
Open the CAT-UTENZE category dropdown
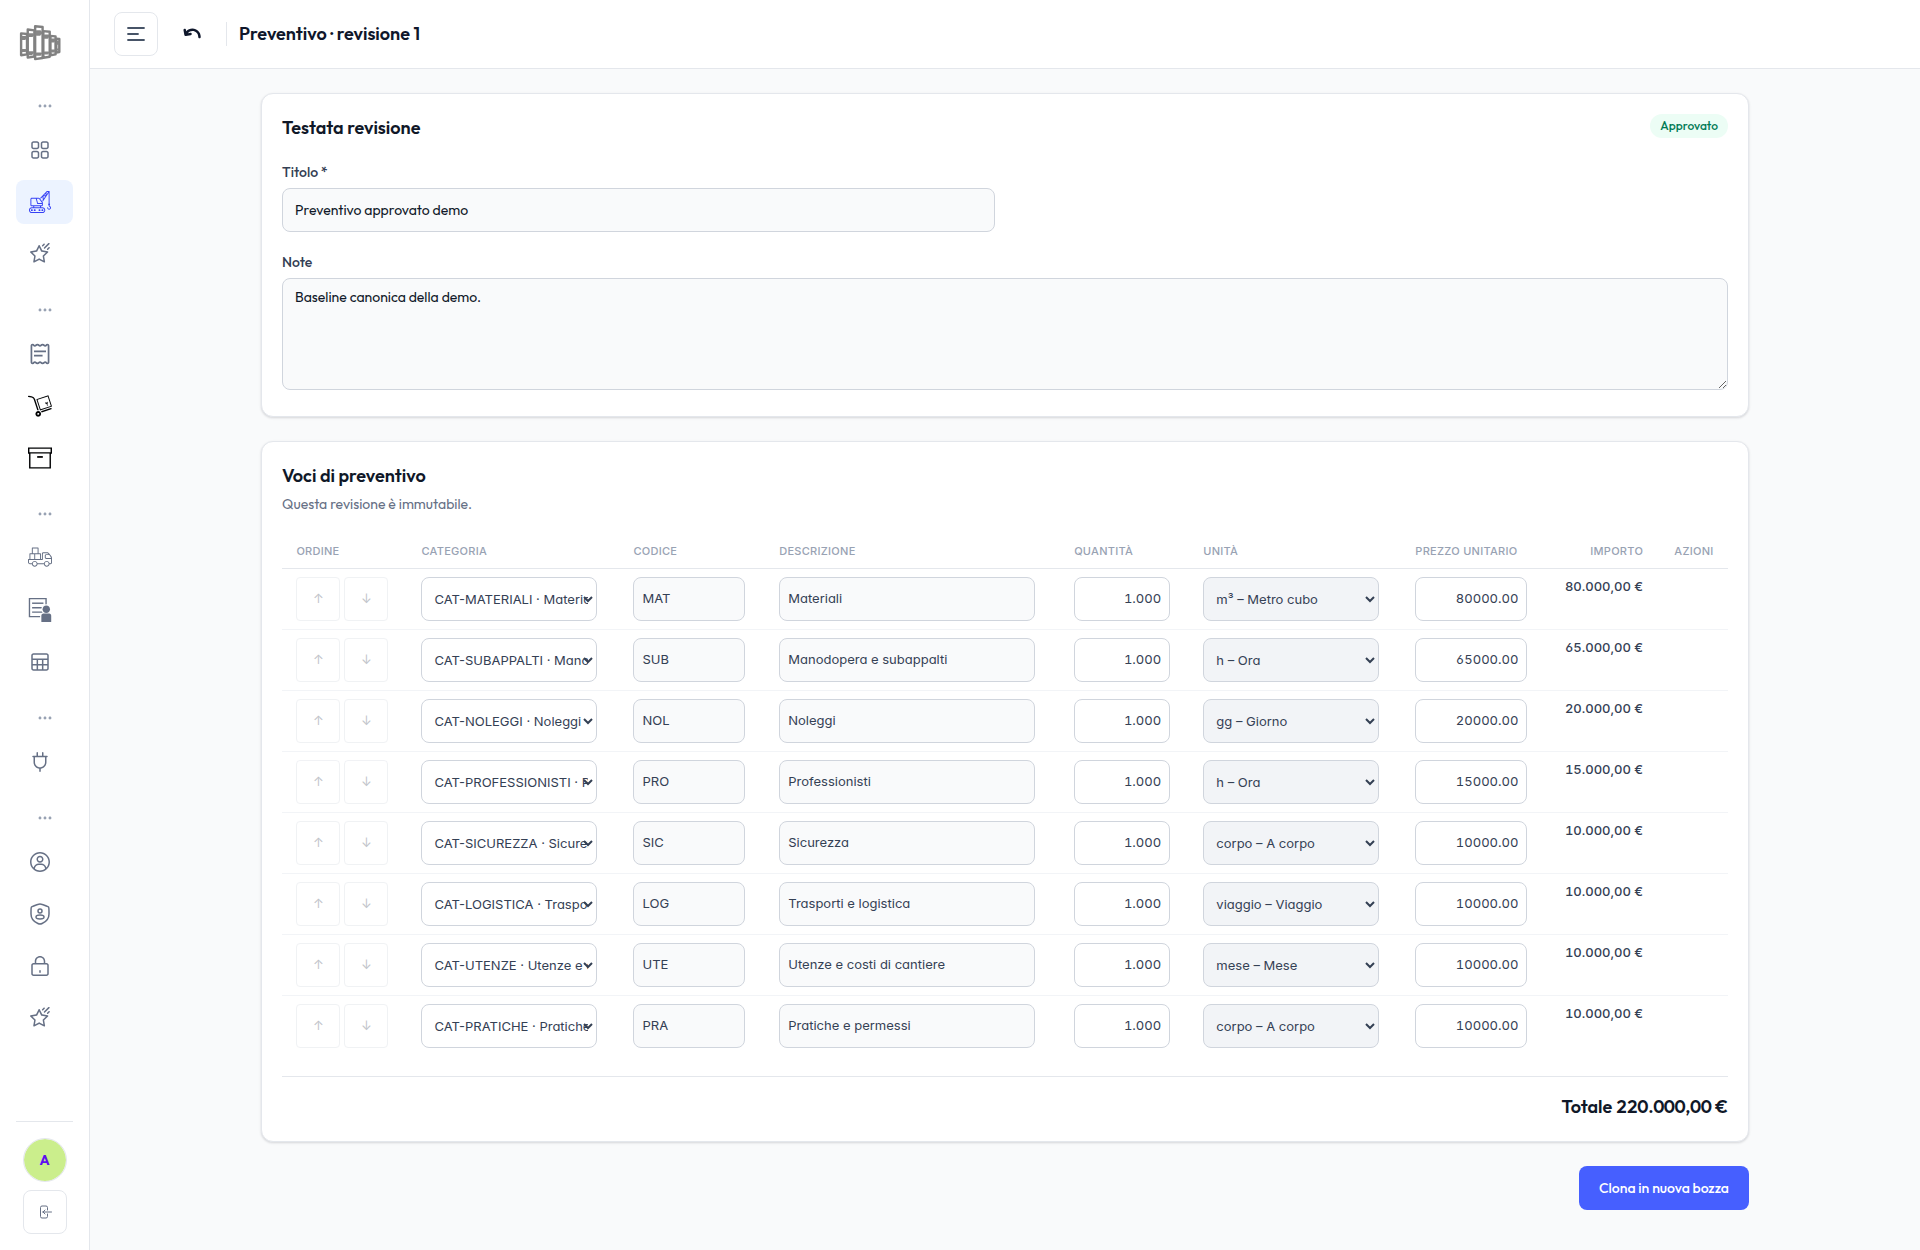pyautogui.click(x=509, y=965)
